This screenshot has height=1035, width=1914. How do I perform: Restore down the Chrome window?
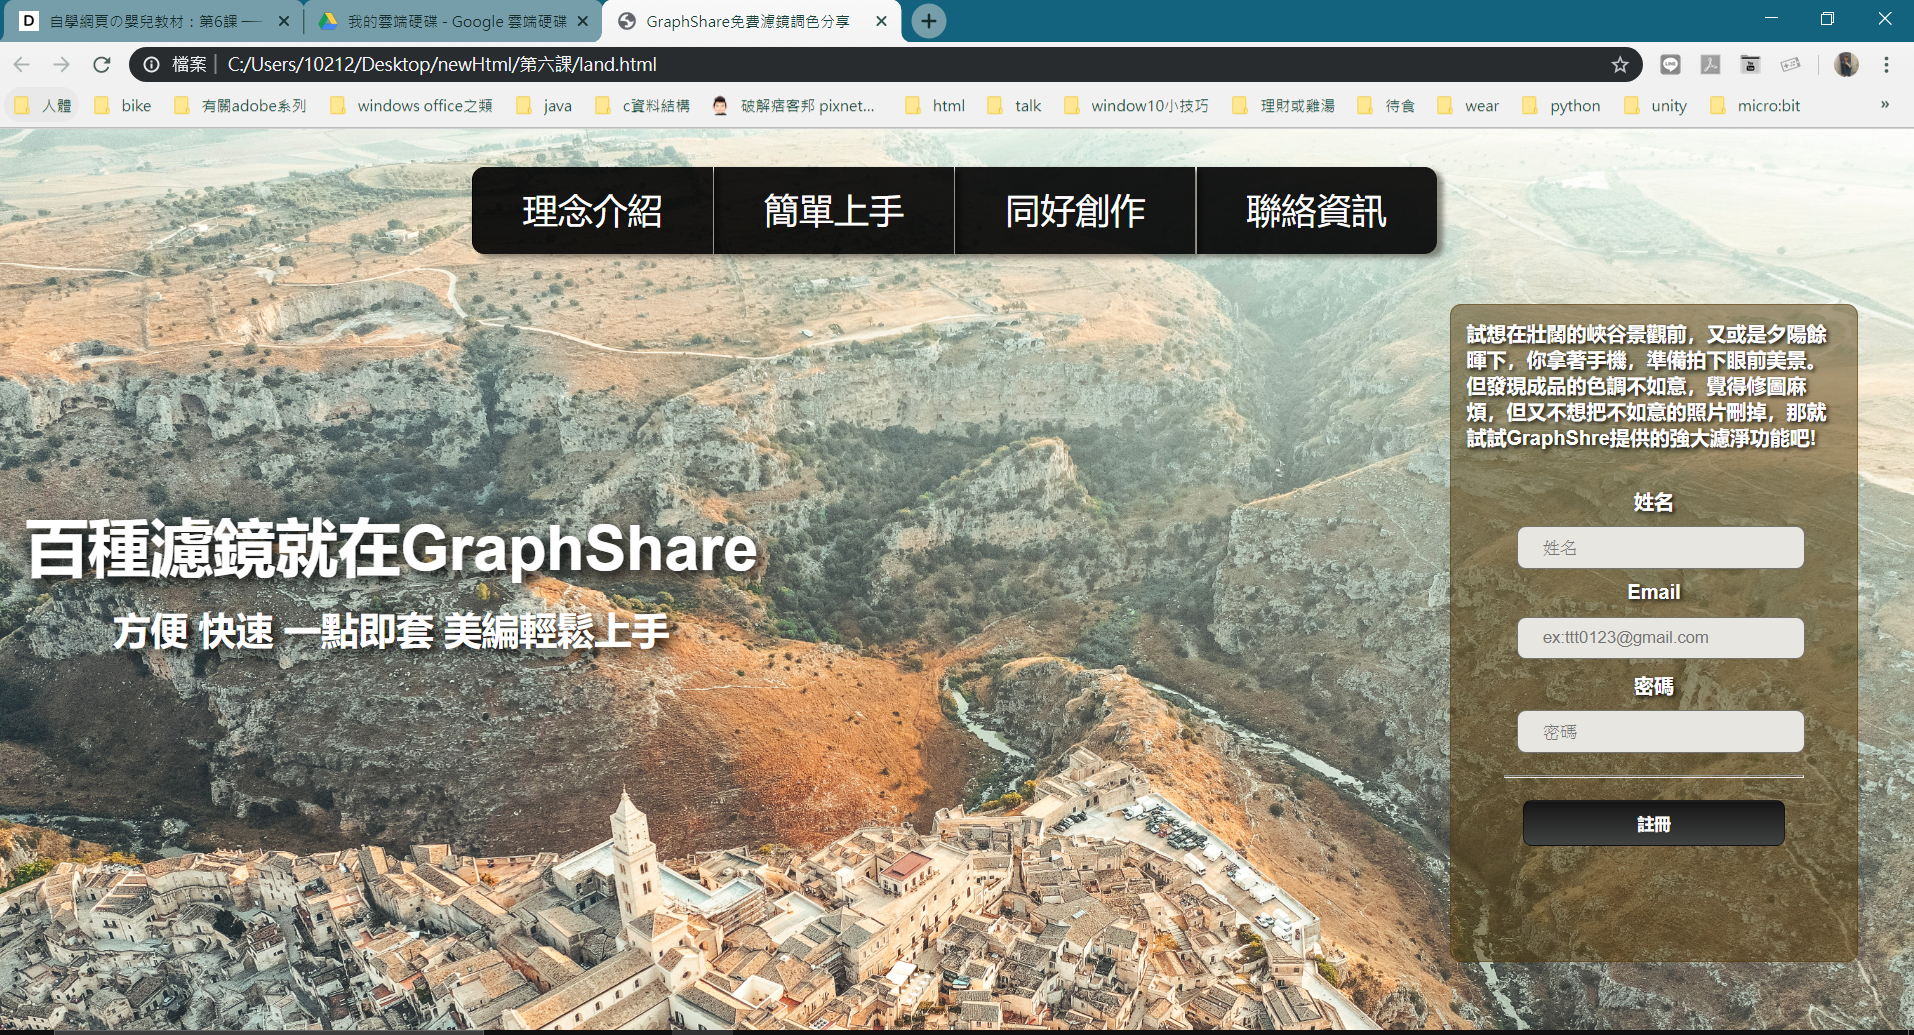click(1827, 18)
